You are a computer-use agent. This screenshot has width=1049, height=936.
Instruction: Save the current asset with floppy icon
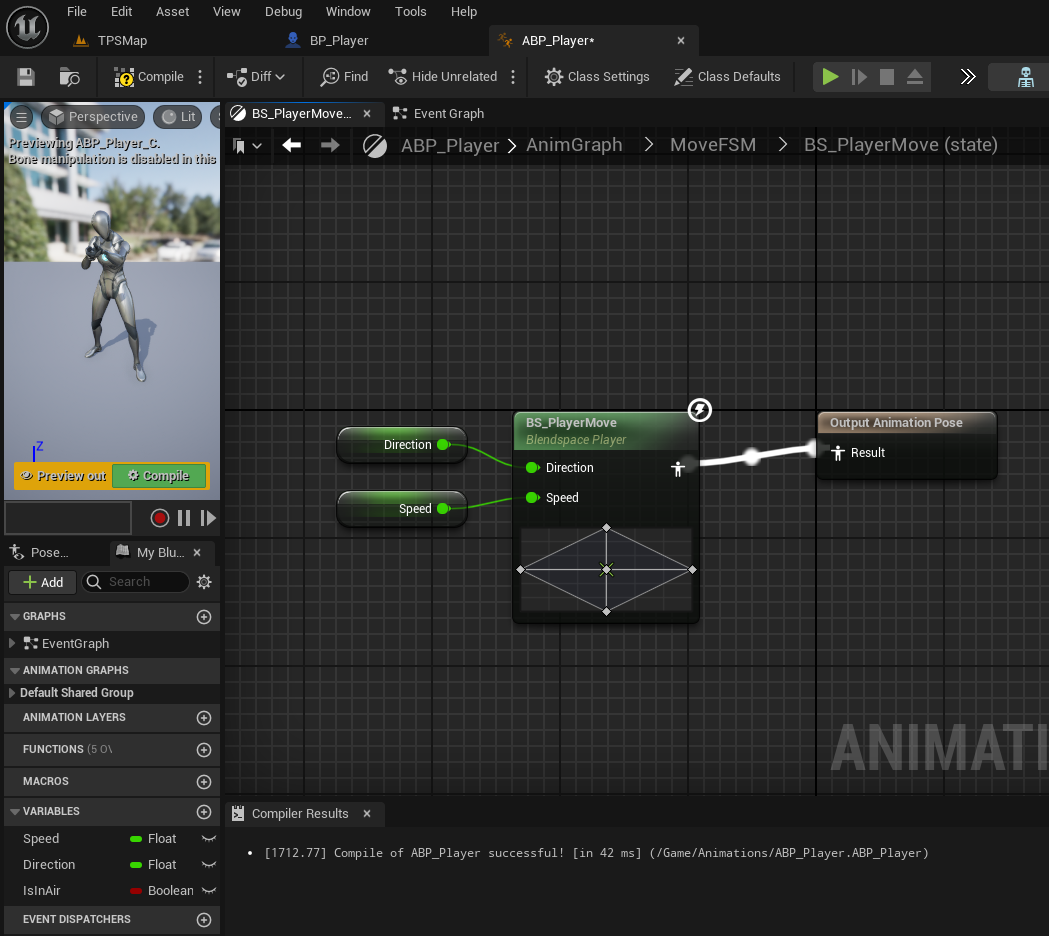pos(25,77)
